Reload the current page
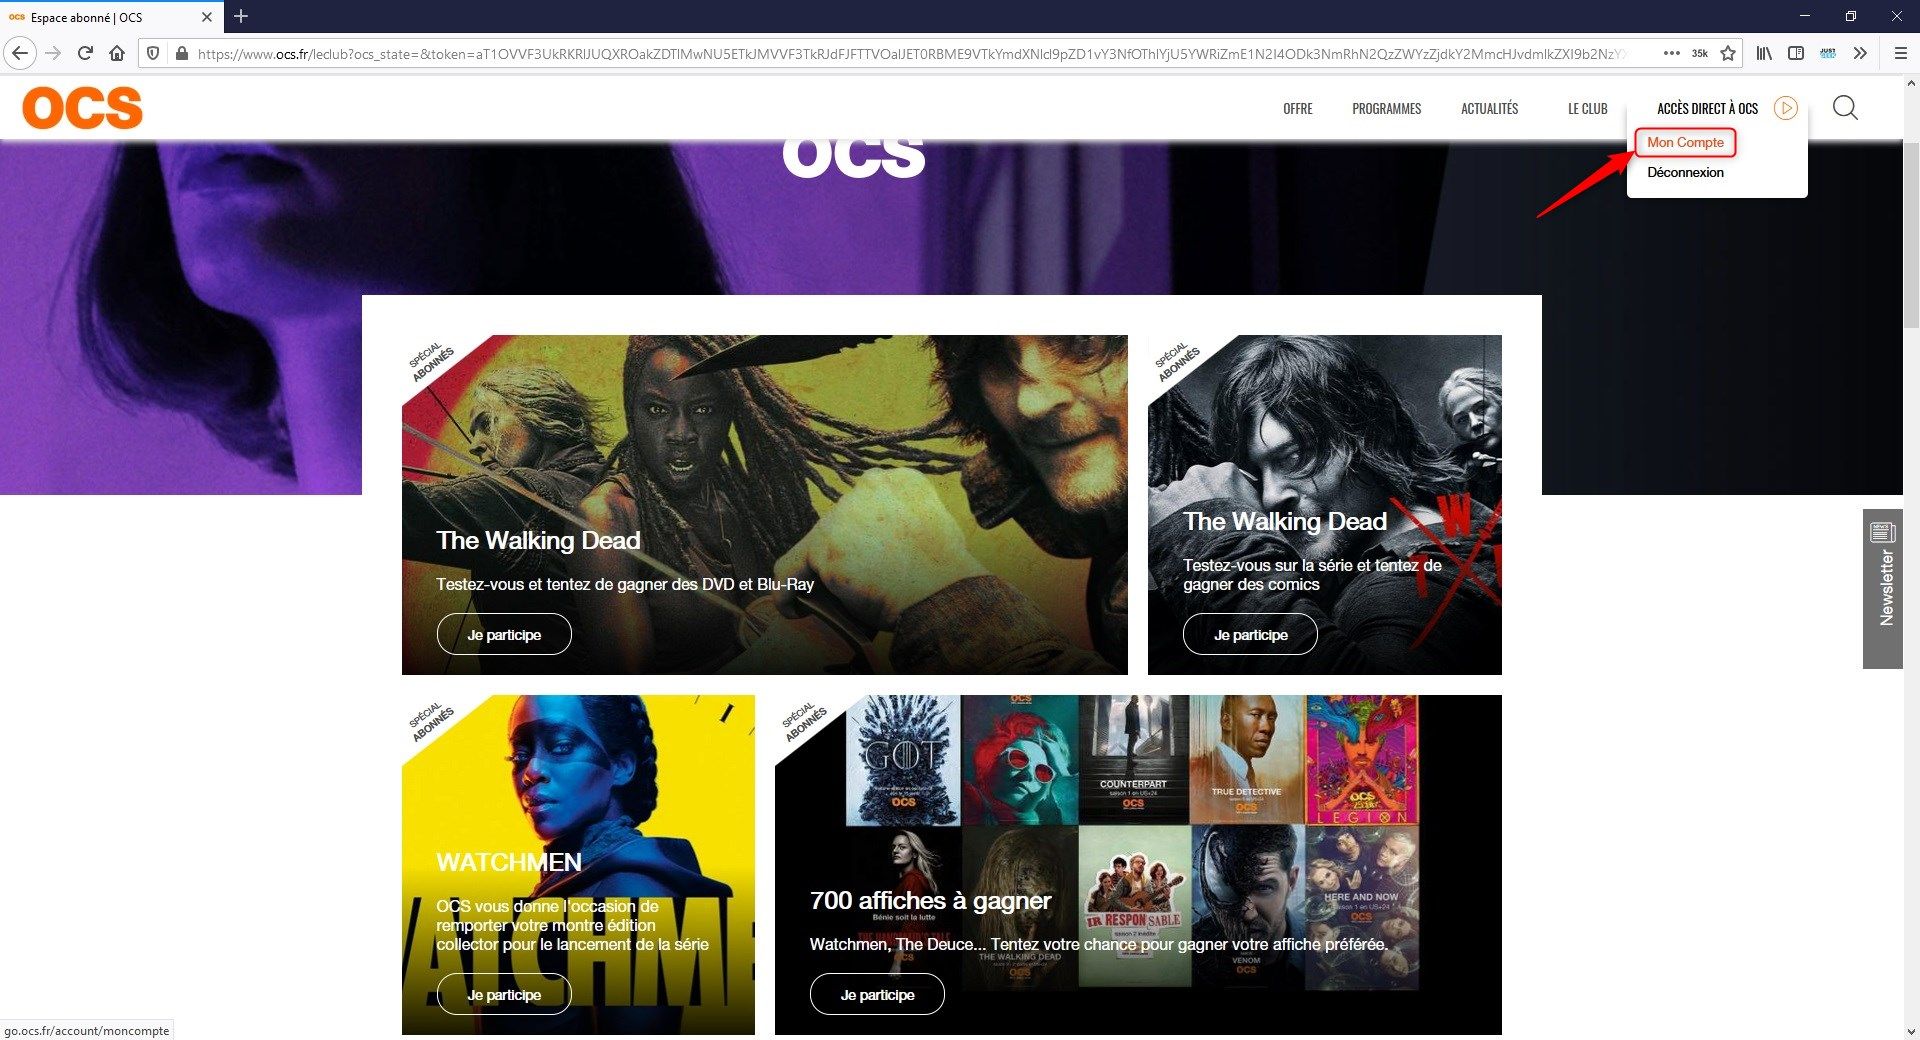 tap(85, 53)
